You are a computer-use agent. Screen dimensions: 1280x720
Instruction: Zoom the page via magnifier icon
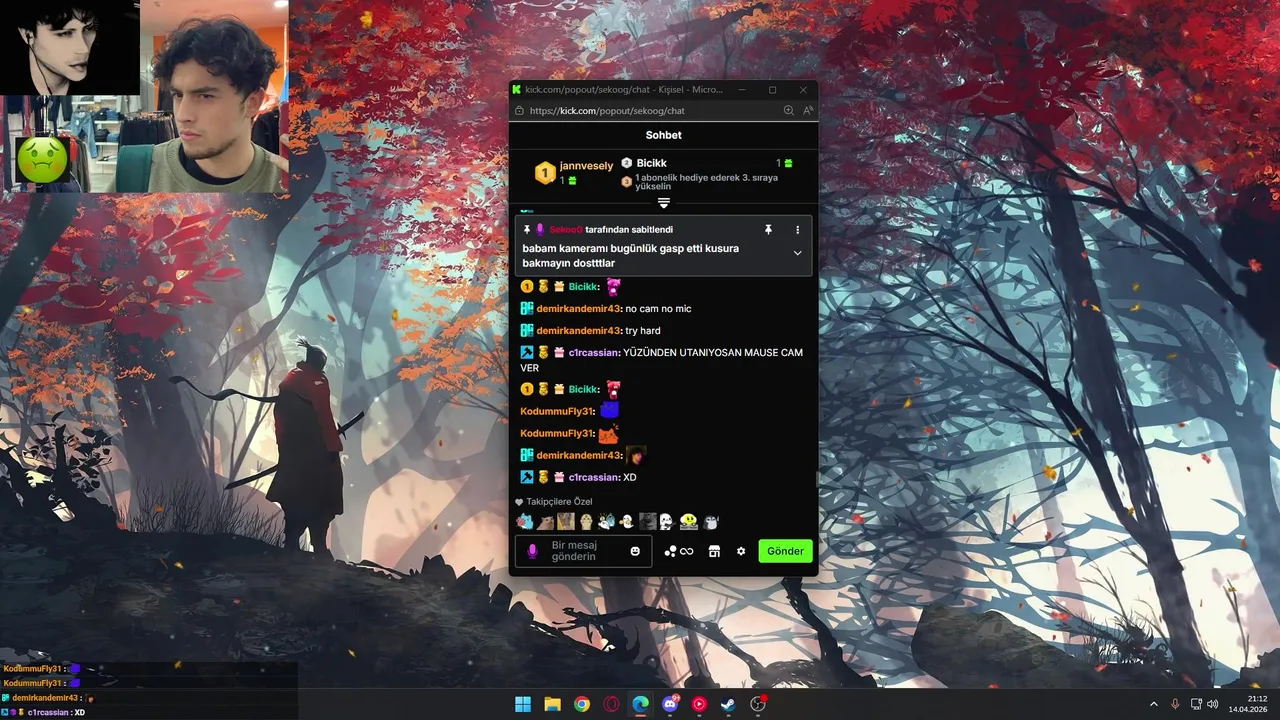(788, 111)
